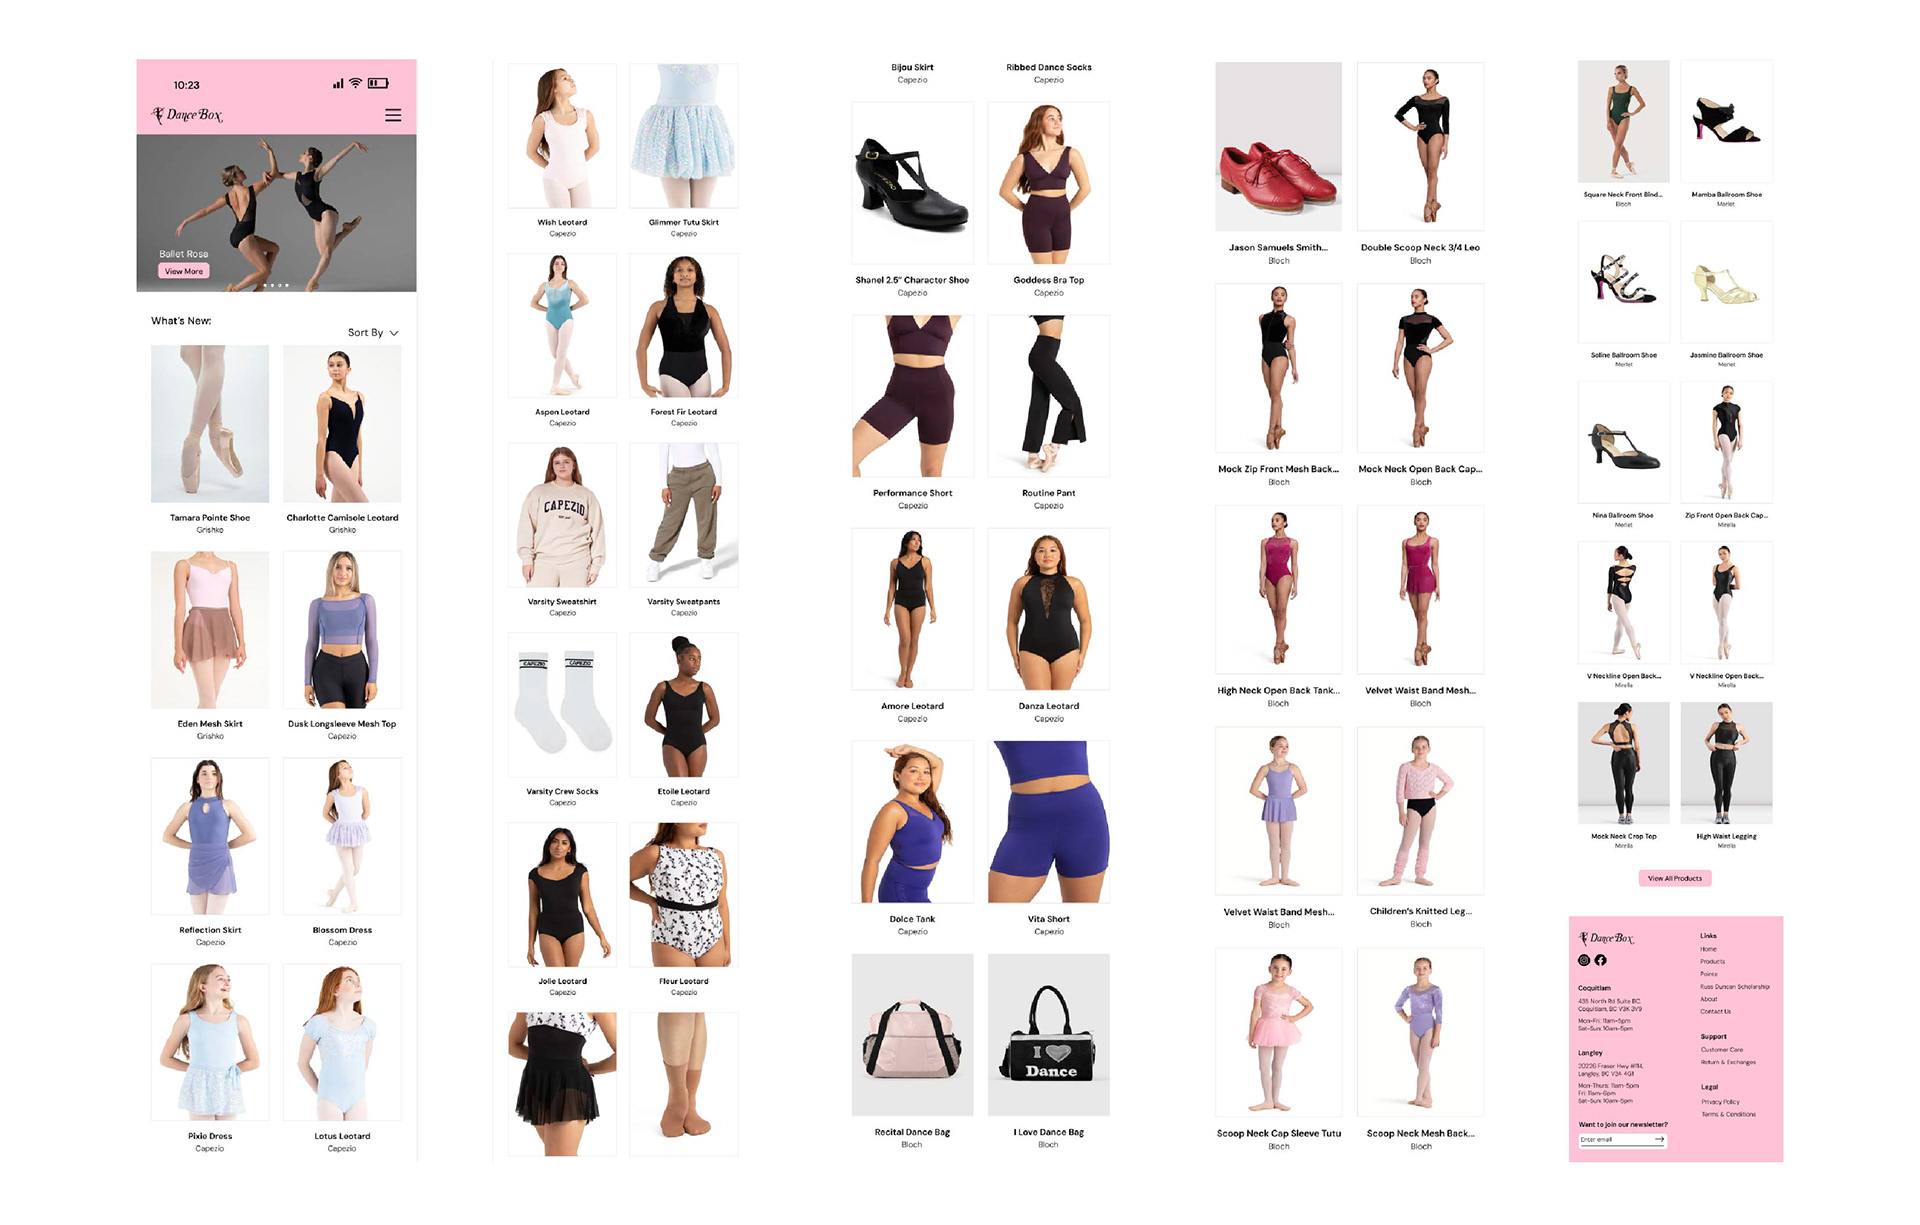Click the Enter email newsletter field
1920x1225 pixels.
[x=1612, y=1139]
